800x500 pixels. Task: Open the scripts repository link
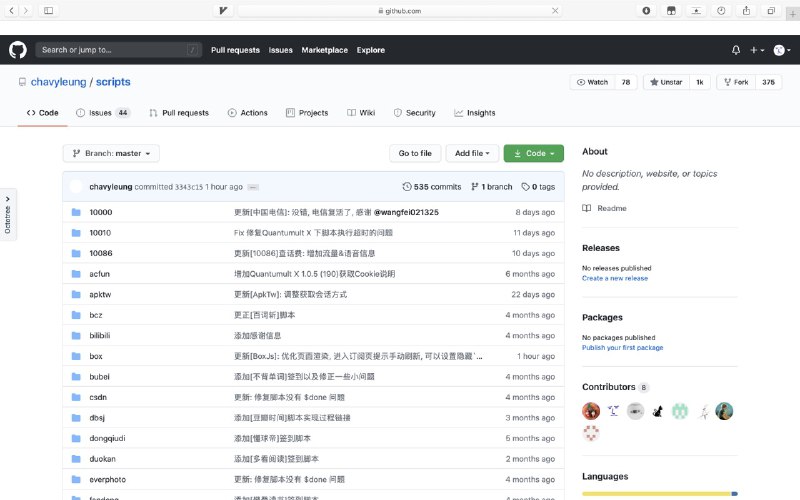113,82
